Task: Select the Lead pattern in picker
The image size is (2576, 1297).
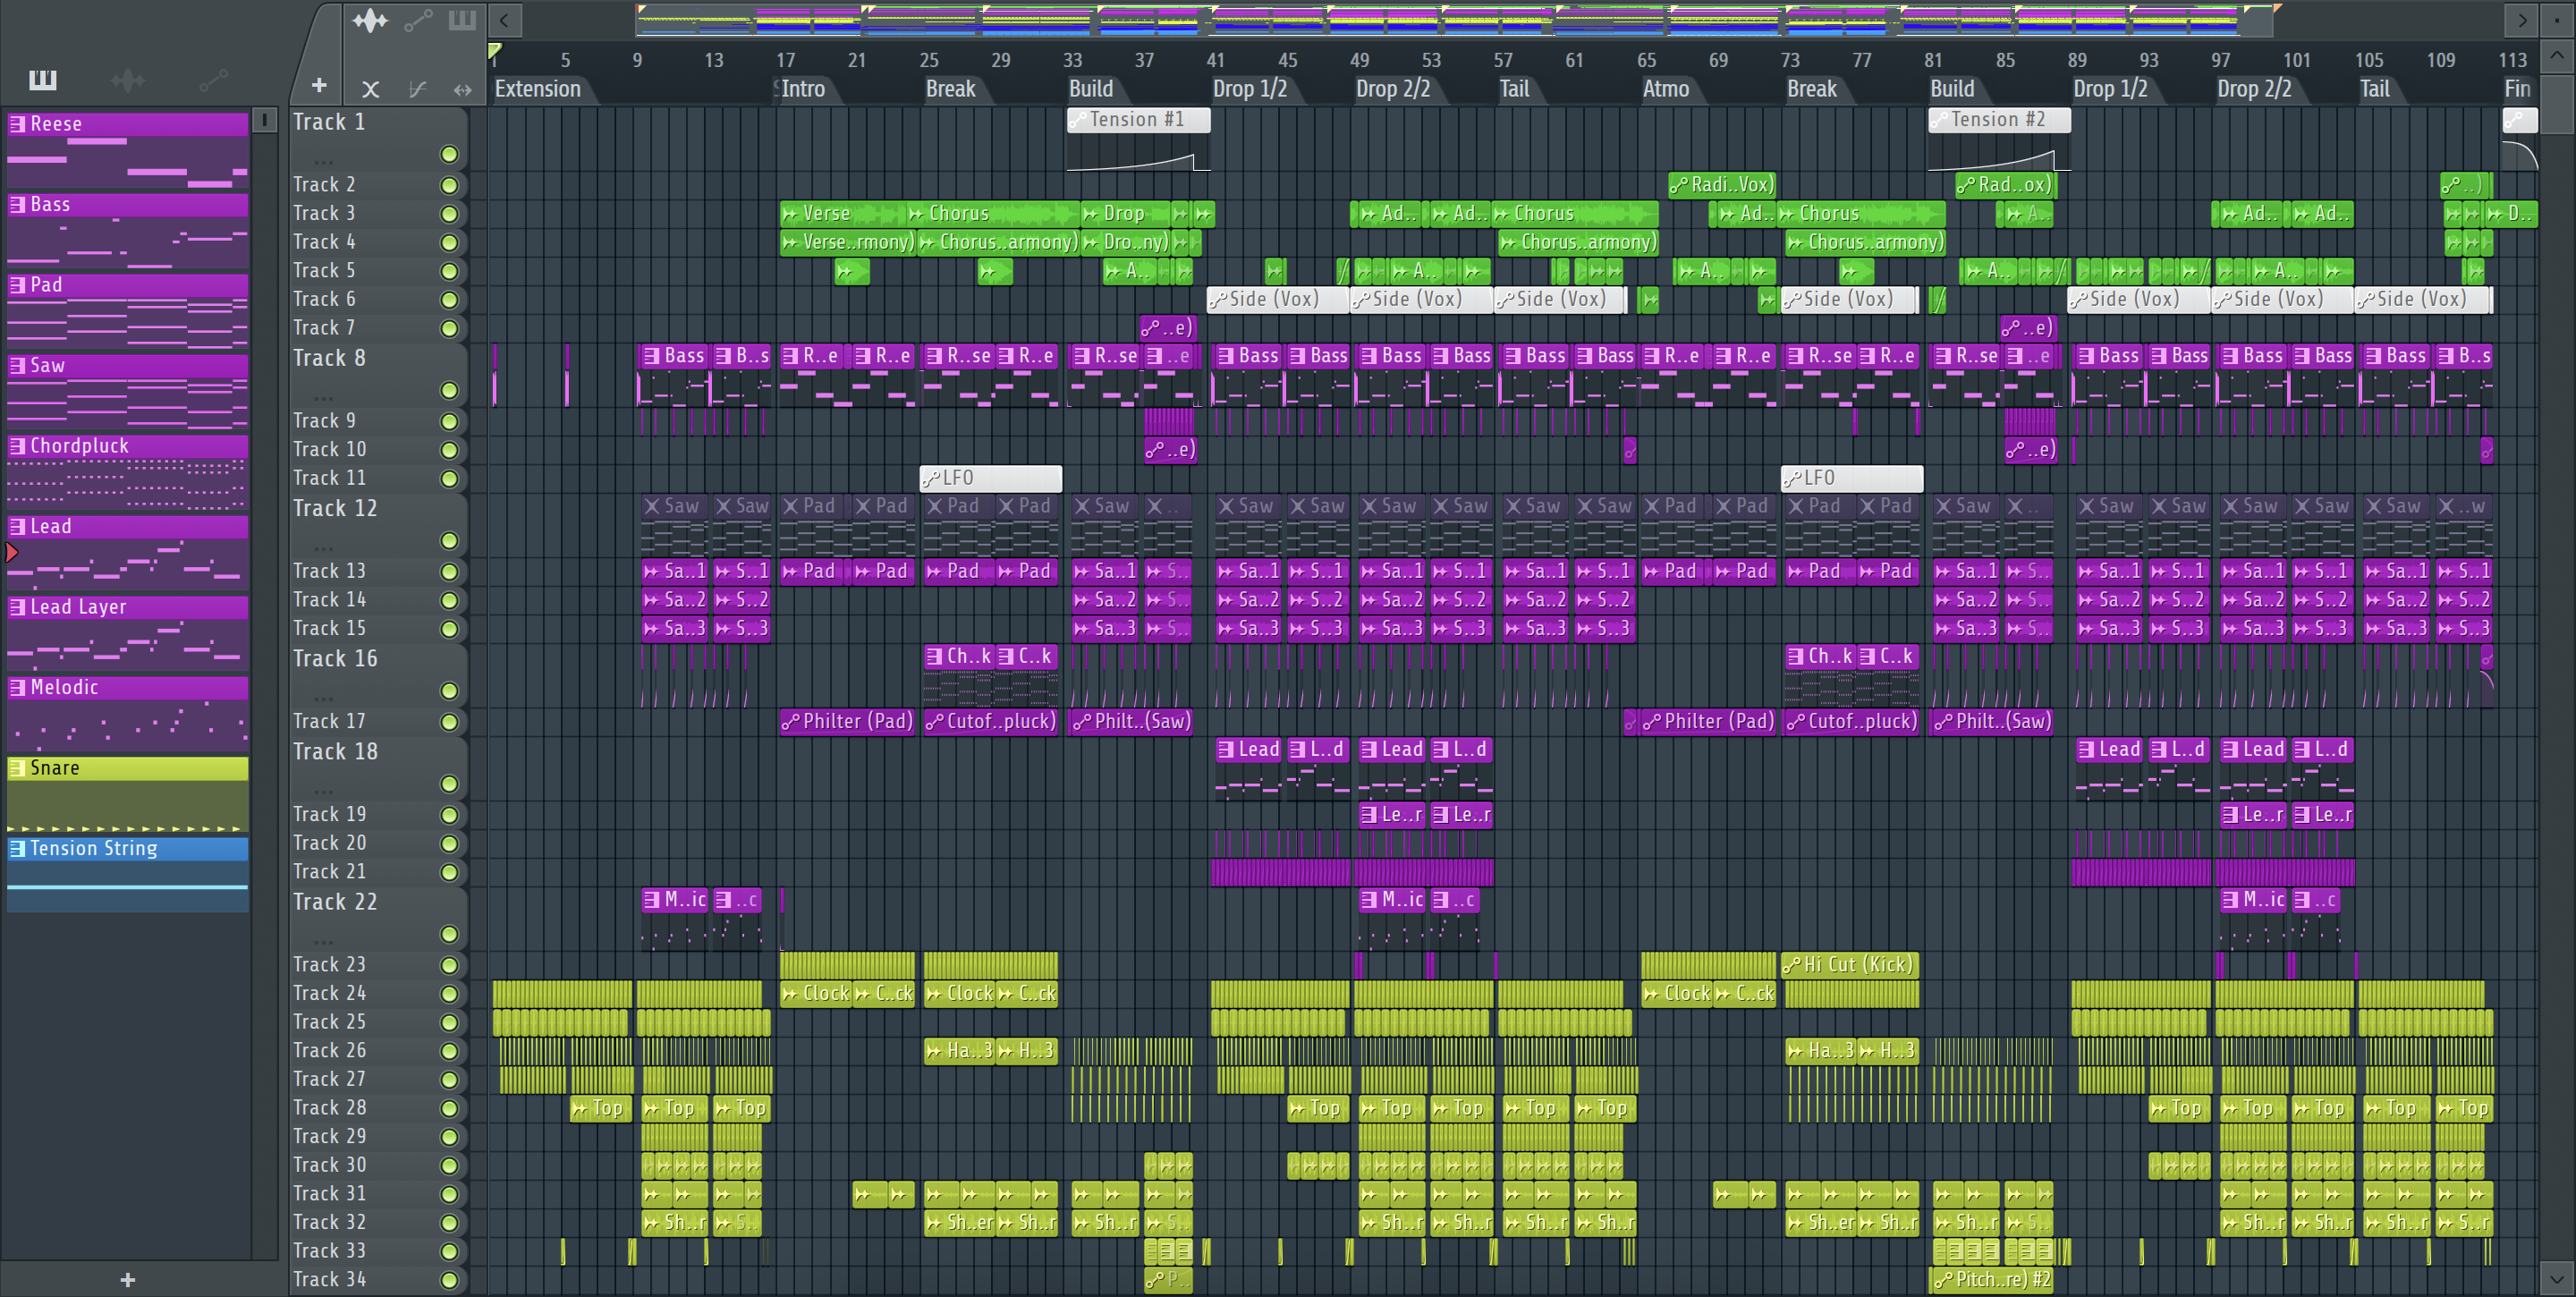Action: point(128,553)
